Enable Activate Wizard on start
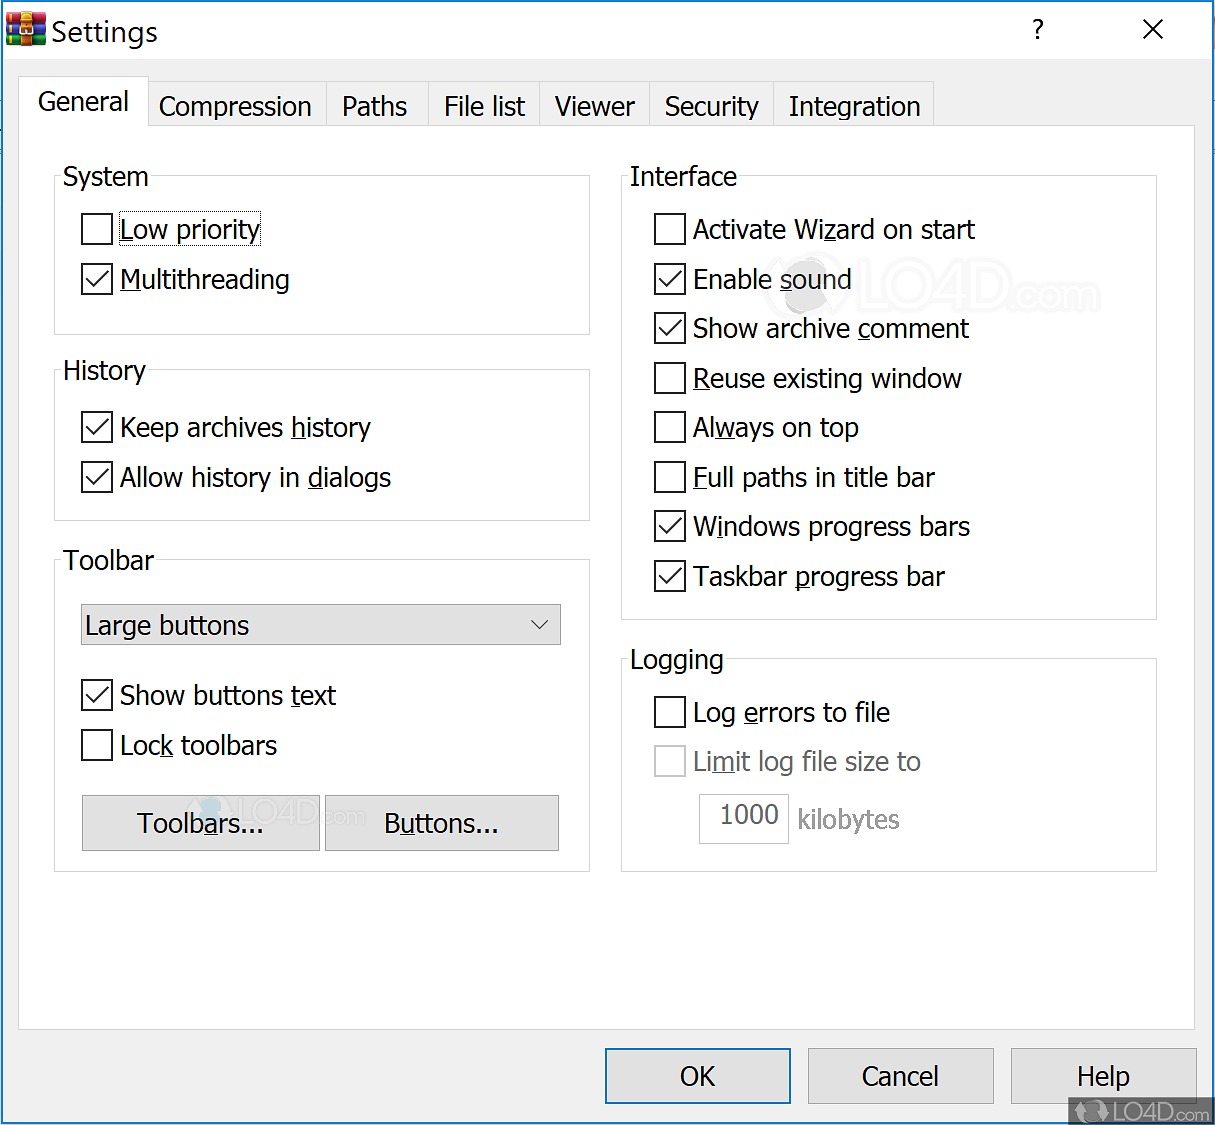 [x=670, y=229]
